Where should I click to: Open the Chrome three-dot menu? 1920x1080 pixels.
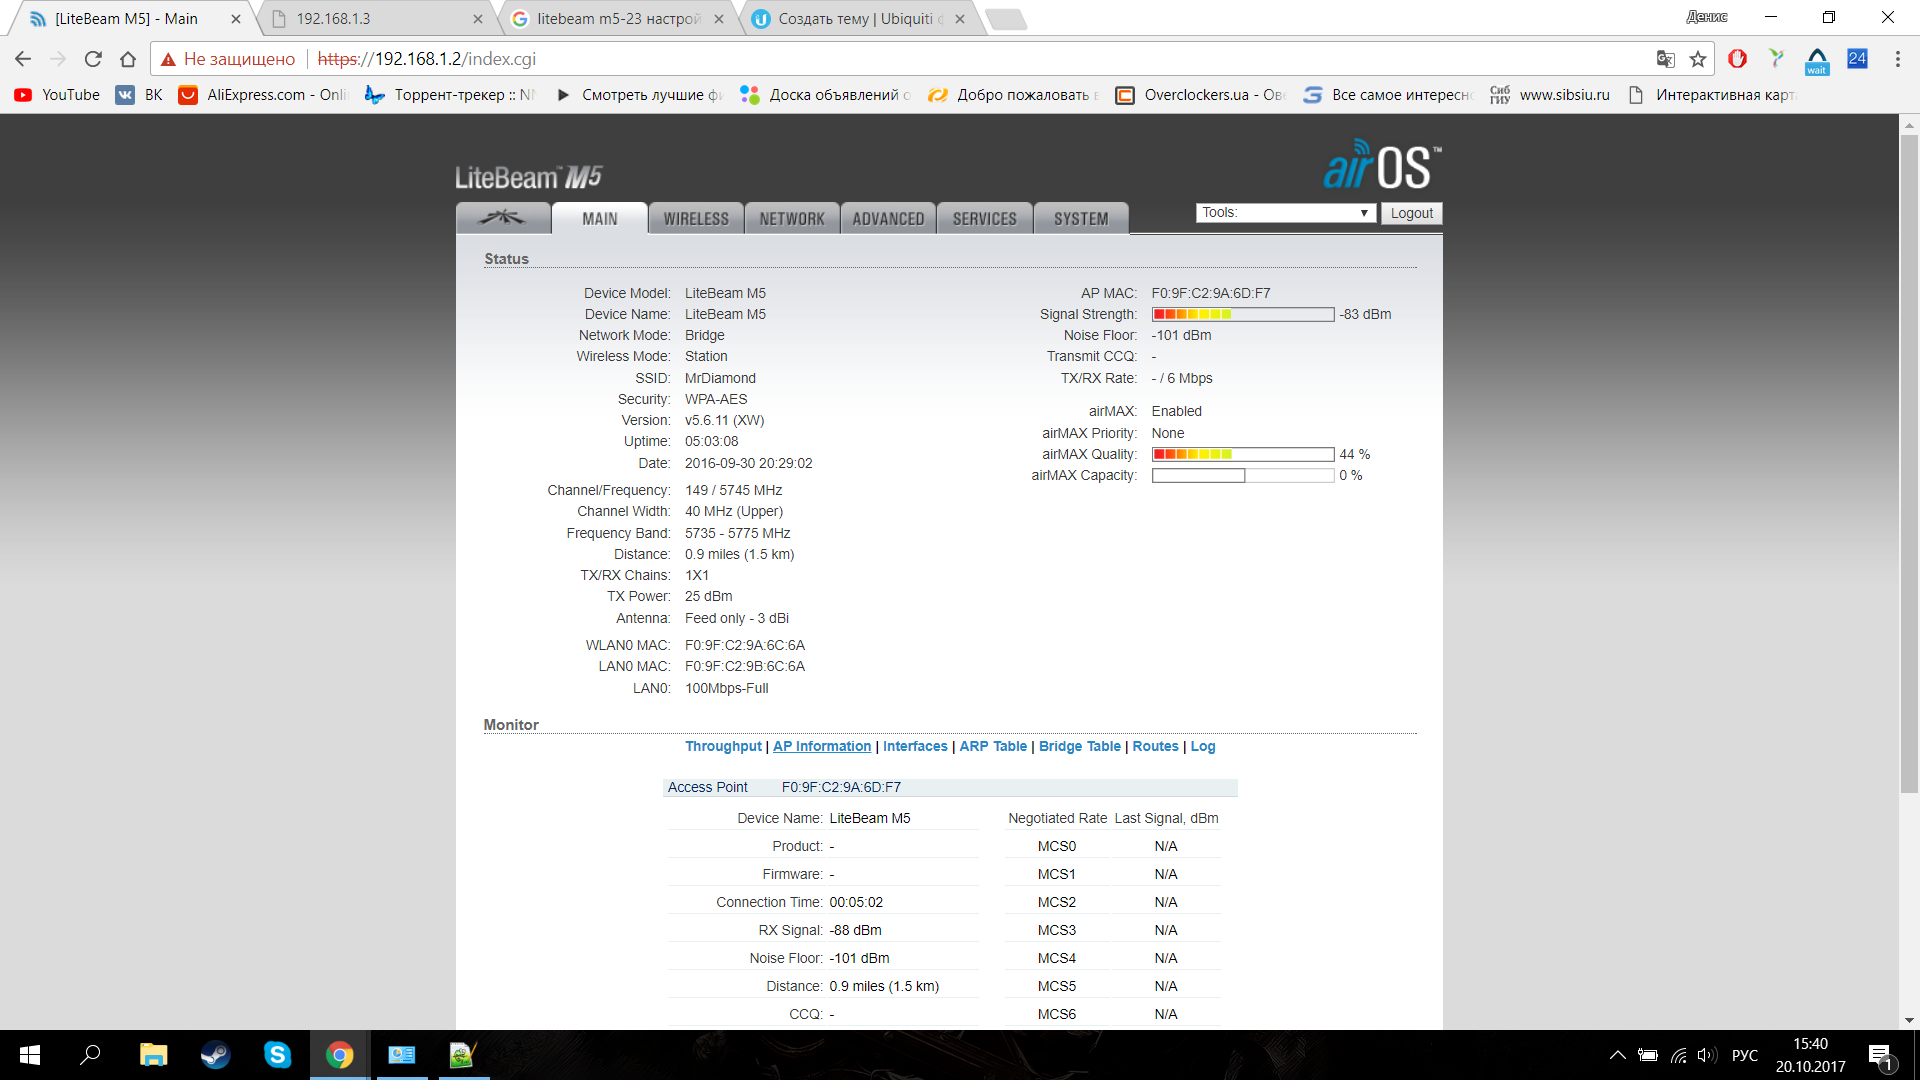pyautogui.click(x=1897, y=59)
